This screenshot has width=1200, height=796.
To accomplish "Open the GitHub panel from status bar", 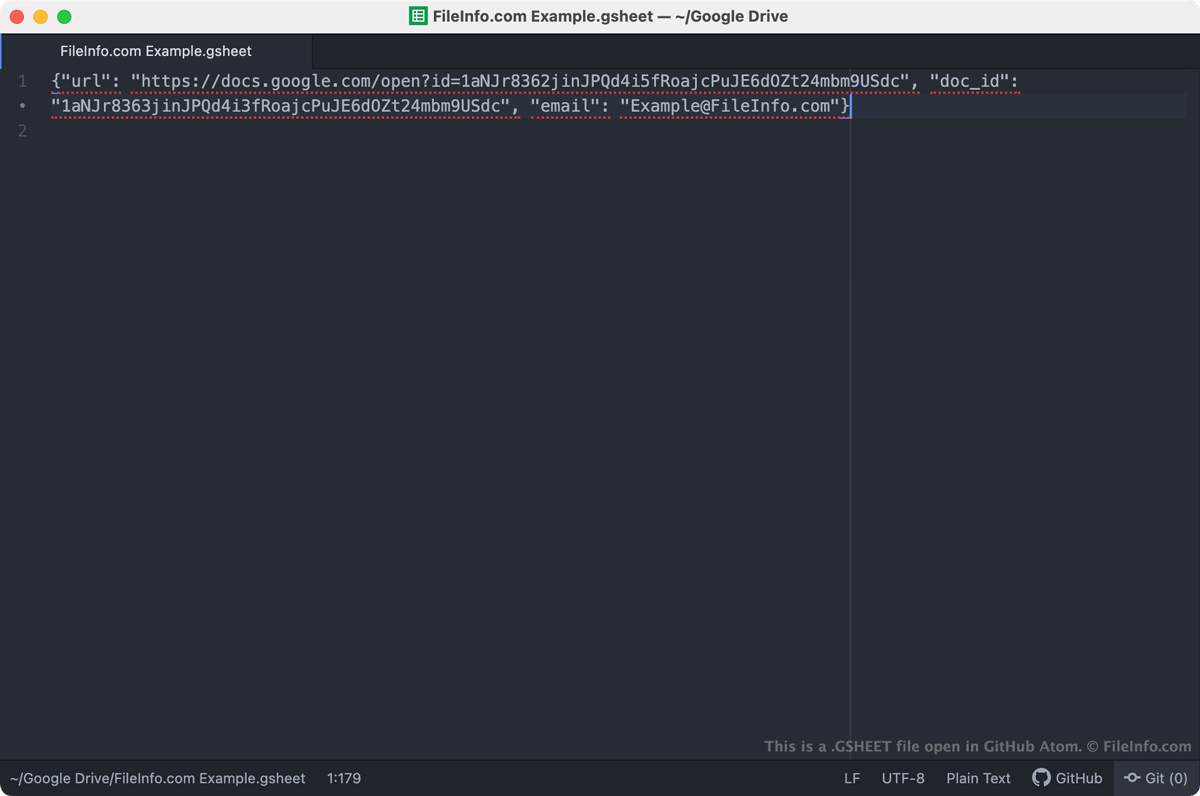I will click(1067, 778).
